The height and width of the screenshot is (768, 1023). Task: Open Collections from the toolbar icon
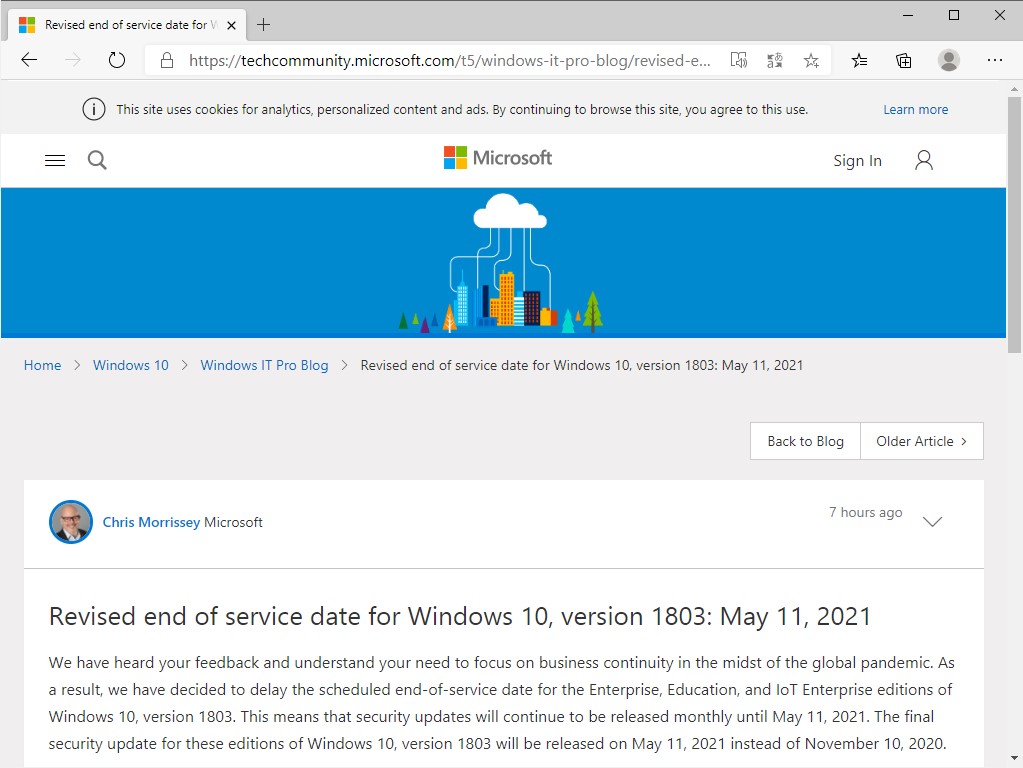903,60
